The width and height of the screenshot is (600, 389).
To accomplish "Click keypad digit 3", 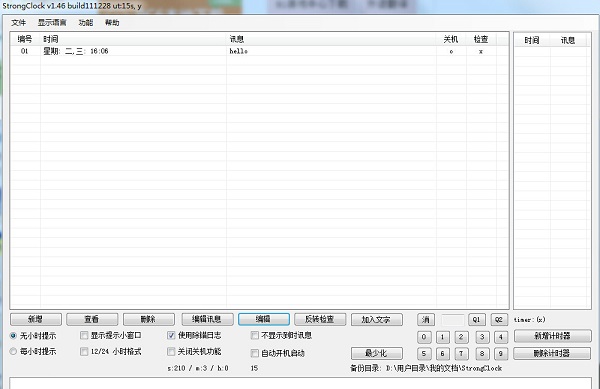I will pos(482,337).
